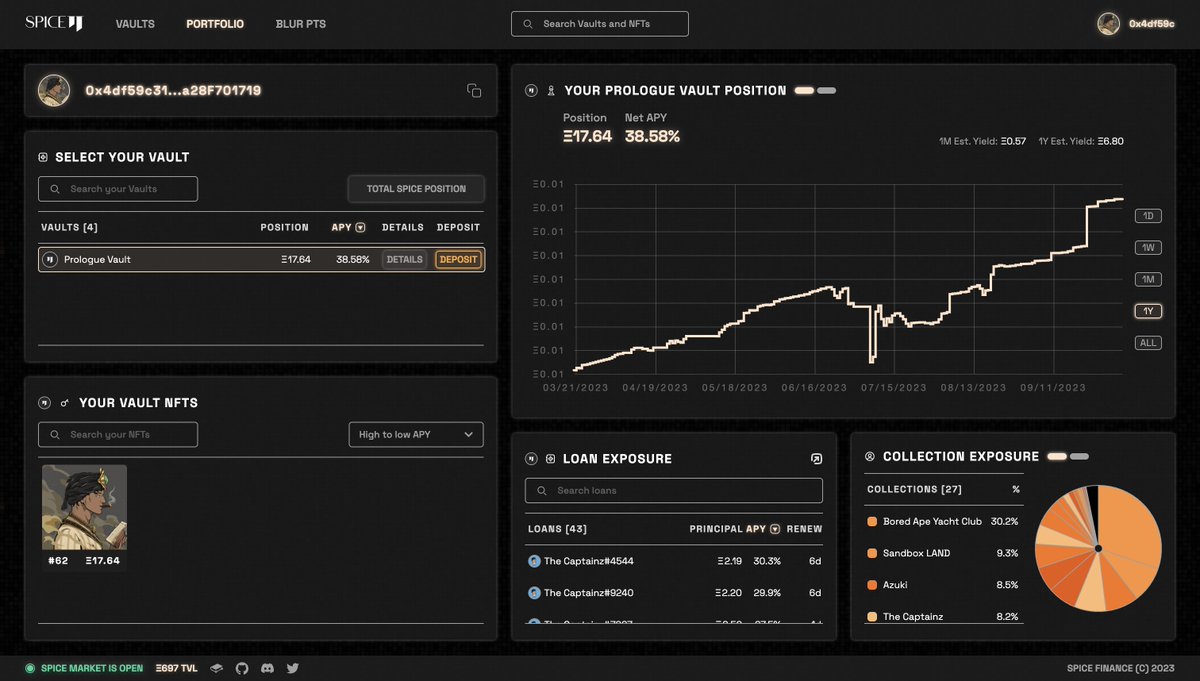Click the avatar beside the wallet address panel
Screen dimensions: 1200x681
point(54,90)
